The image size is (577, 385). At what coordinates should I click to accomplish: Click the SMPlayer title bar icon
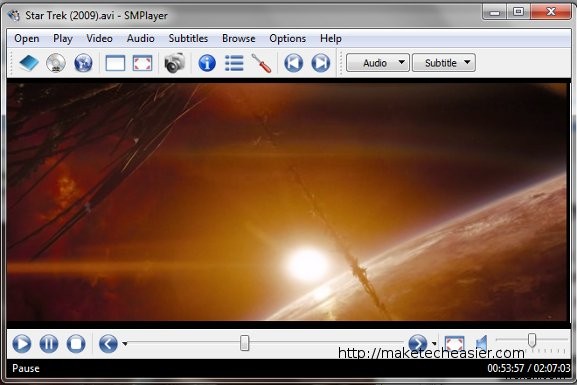click(14, 15)
